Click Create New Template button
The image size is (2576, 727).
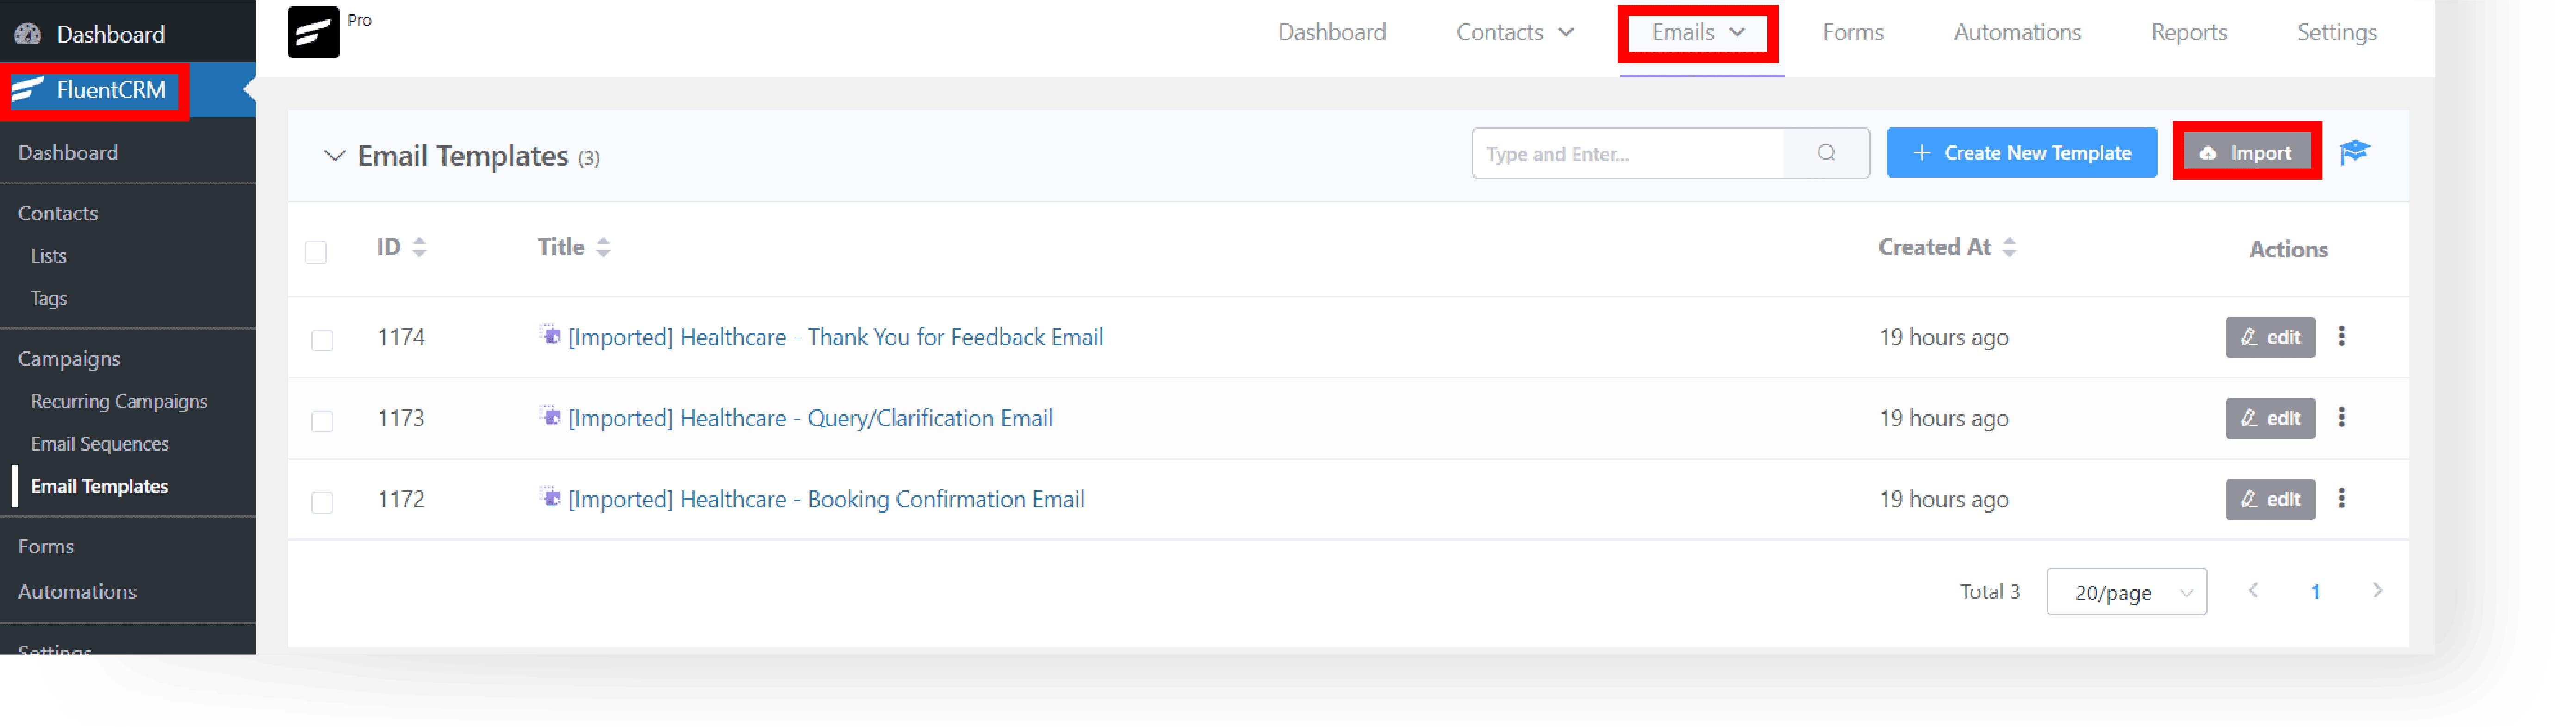pos(2021,153)
